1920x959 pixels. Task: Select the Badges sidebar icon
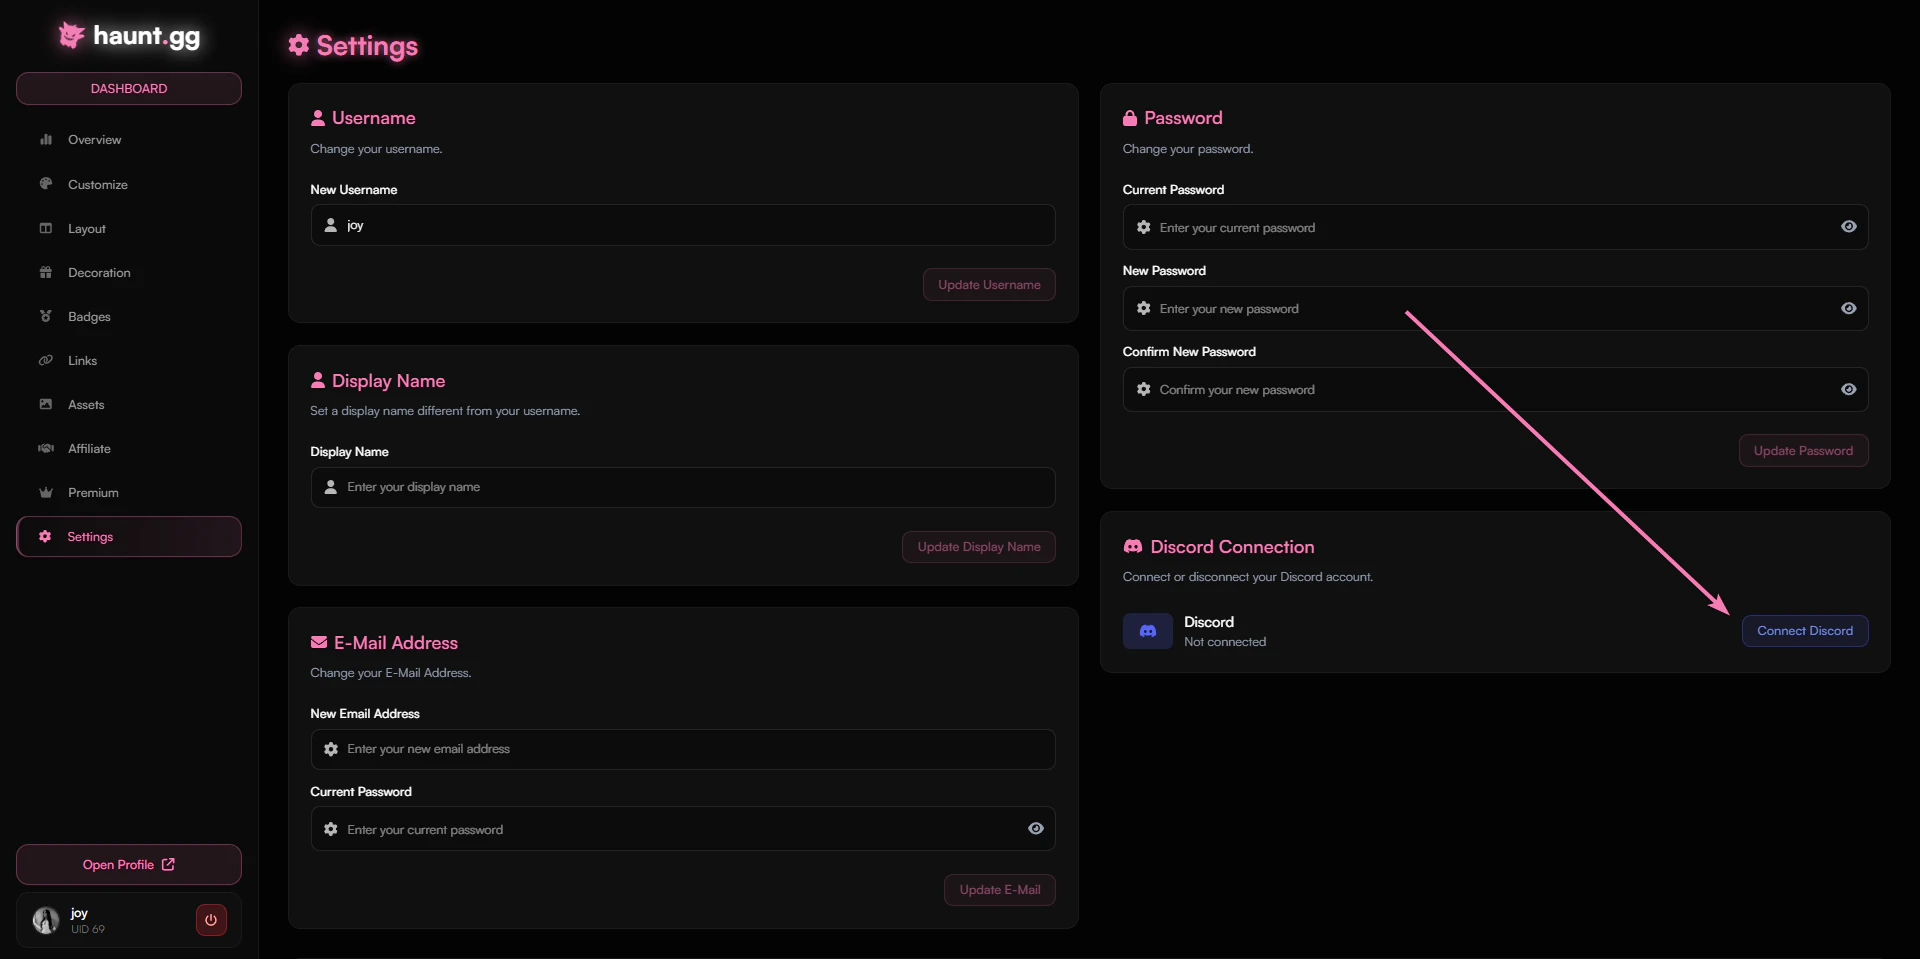[46, 316]
